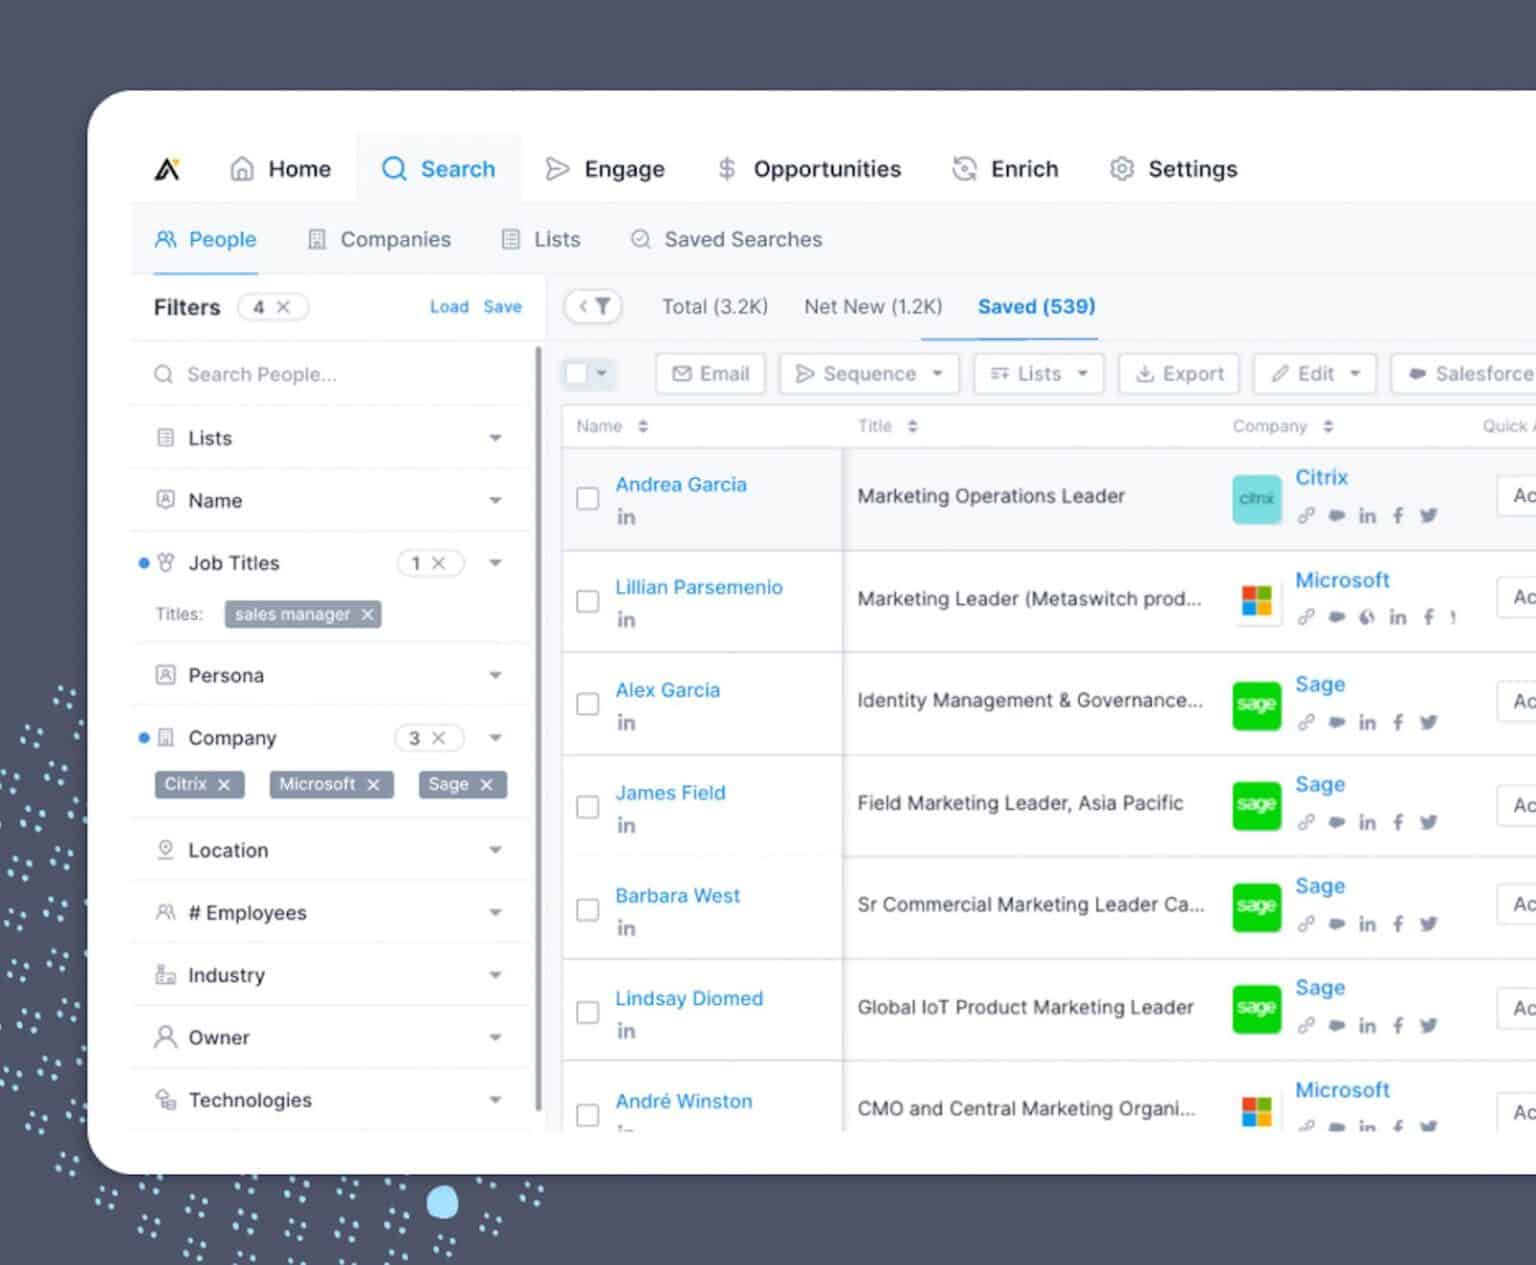This screenshot has height=1265, width=1536.
Task: Clear Job Titles filter count
Action: point(438,563)
